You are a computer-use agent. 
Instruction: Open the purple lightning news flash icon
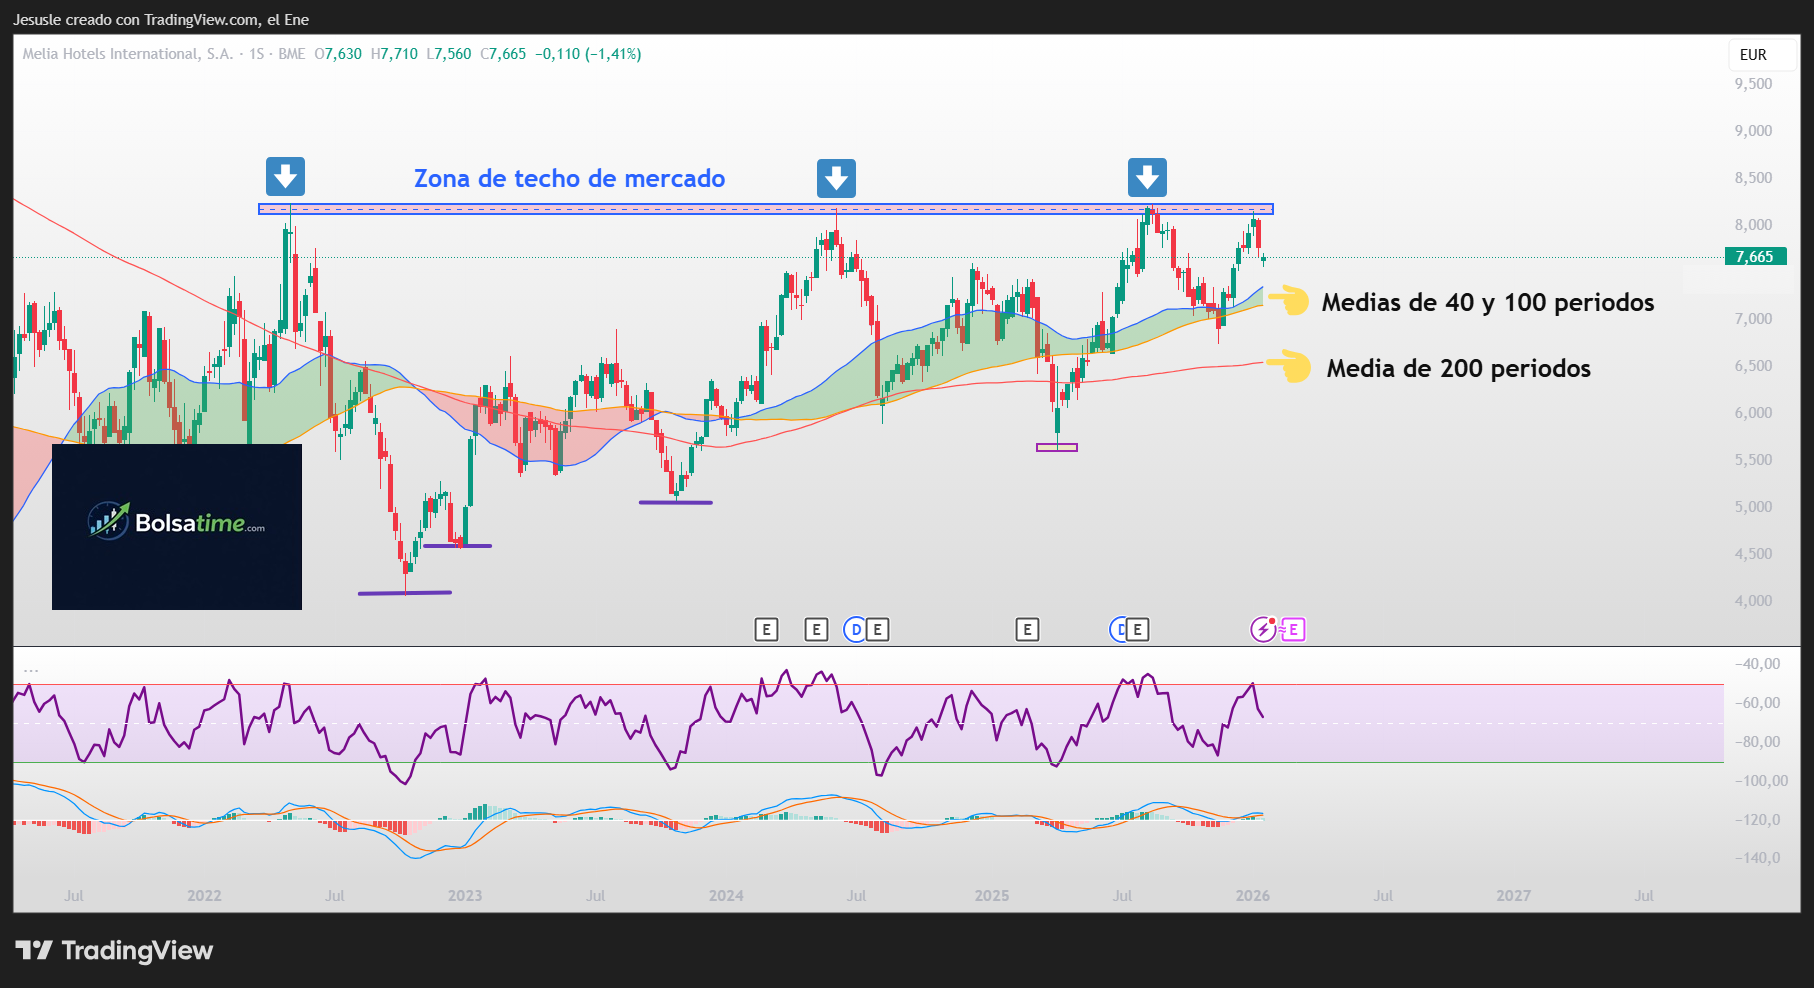point(1263,629)
